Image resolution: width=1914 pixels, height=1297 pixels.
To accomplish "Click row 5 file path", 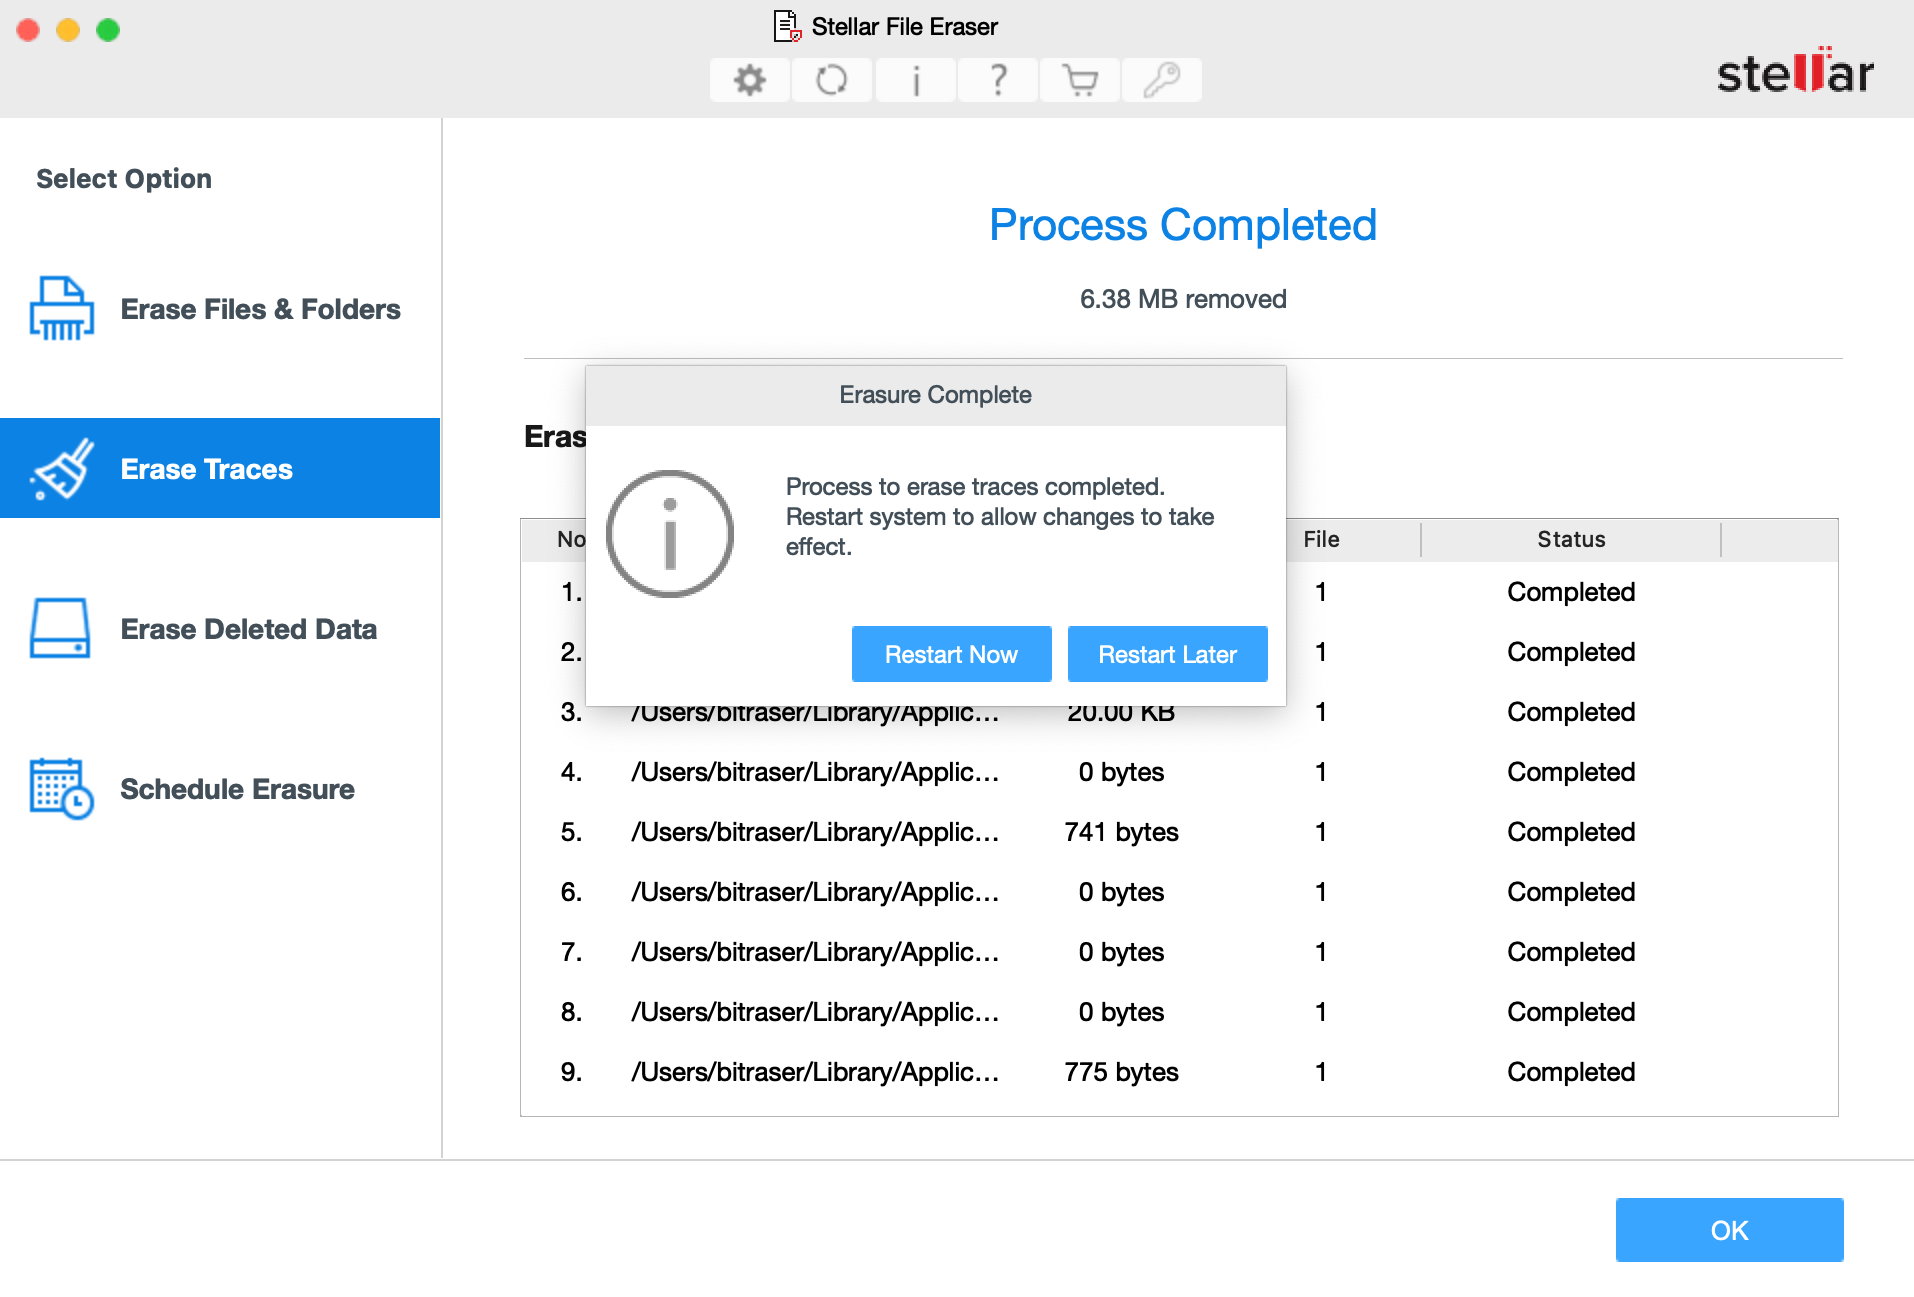I will 815,832.
